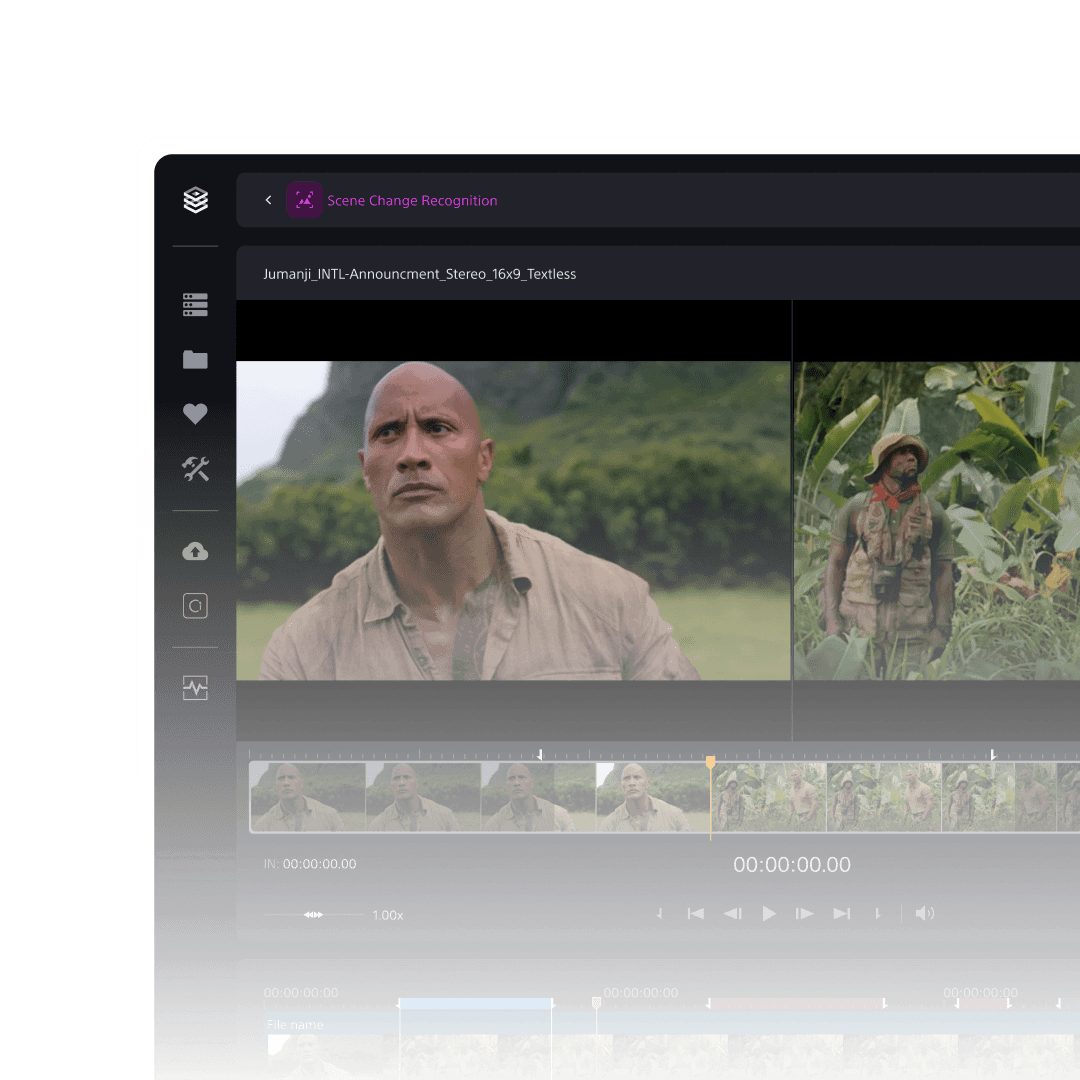Open tools via wrench and hammer icon
This screenshot has height=1080, width=1080.
(x=195, y=468)
